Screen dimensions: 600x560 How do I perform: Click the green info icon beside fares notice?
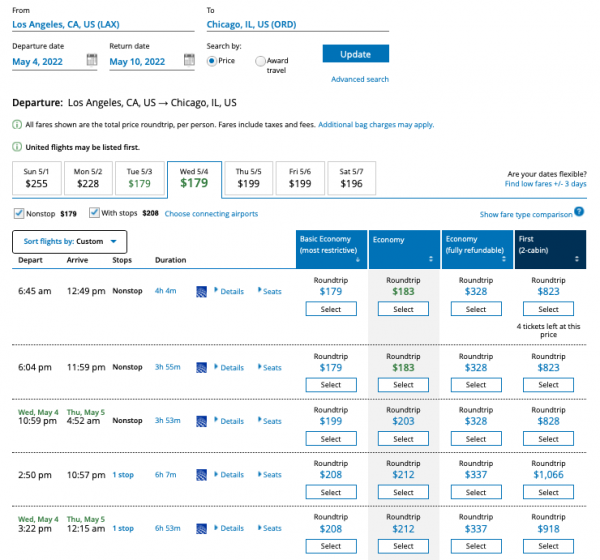16,125
